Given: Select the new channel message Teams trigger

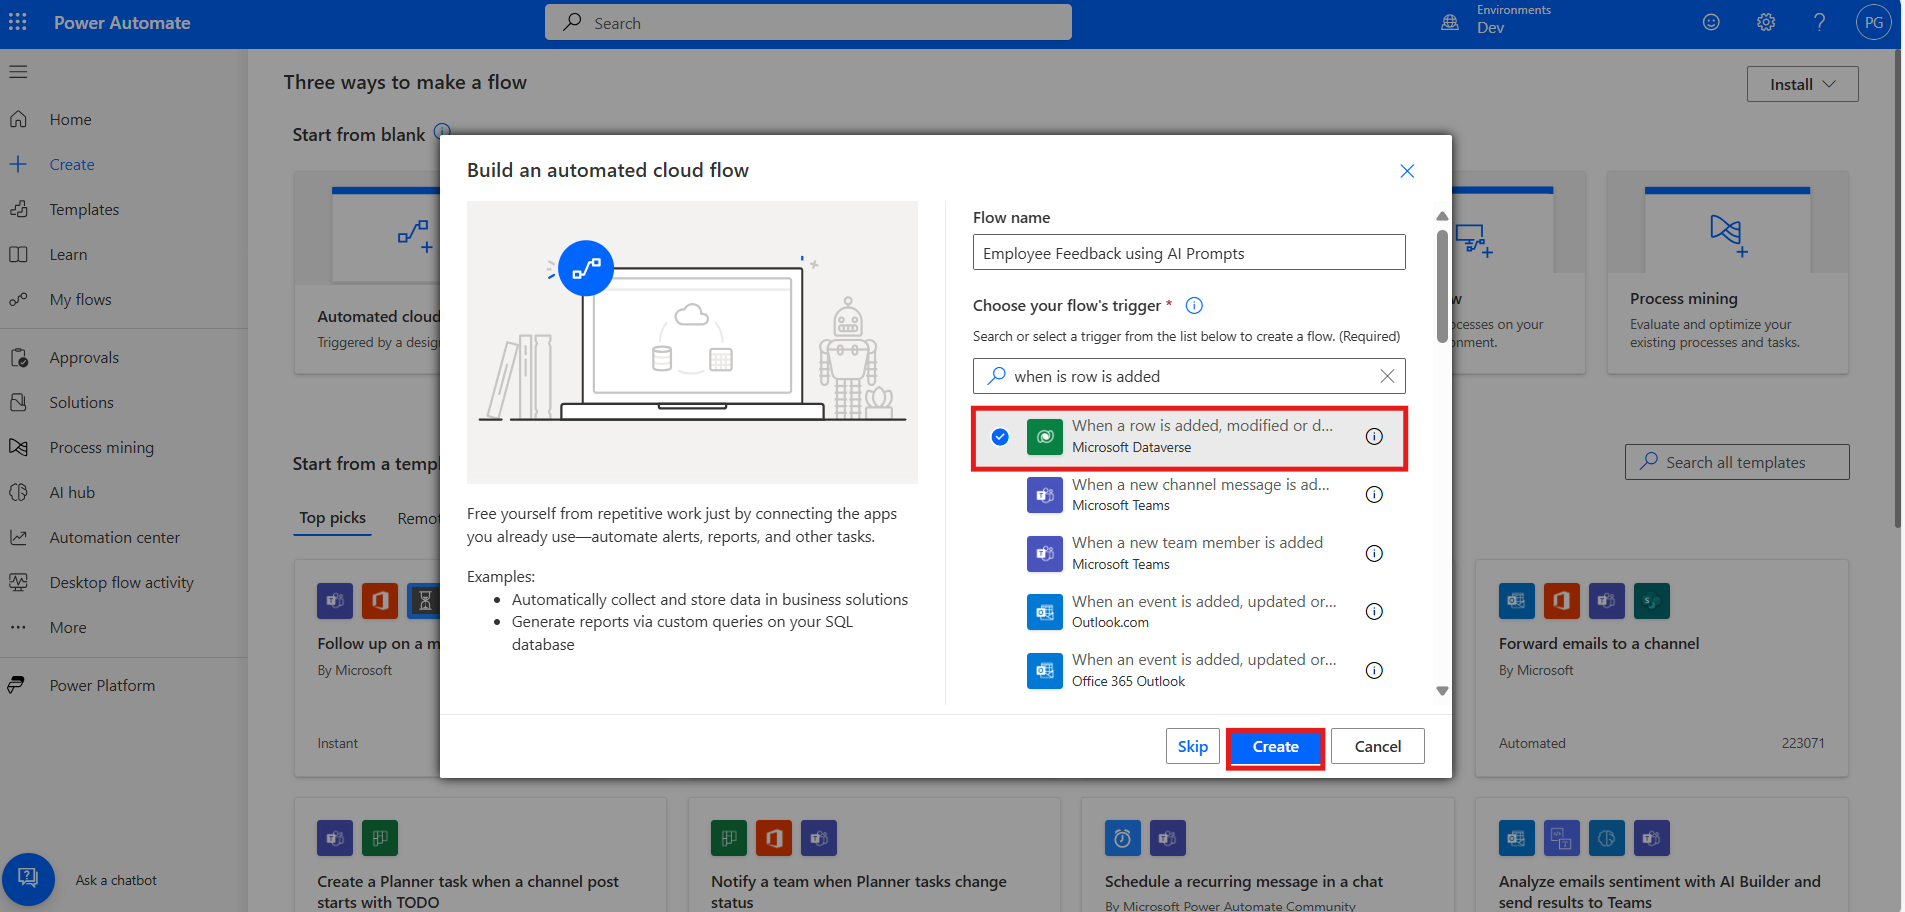Looking at the screenshot, I should (1199, 494).
